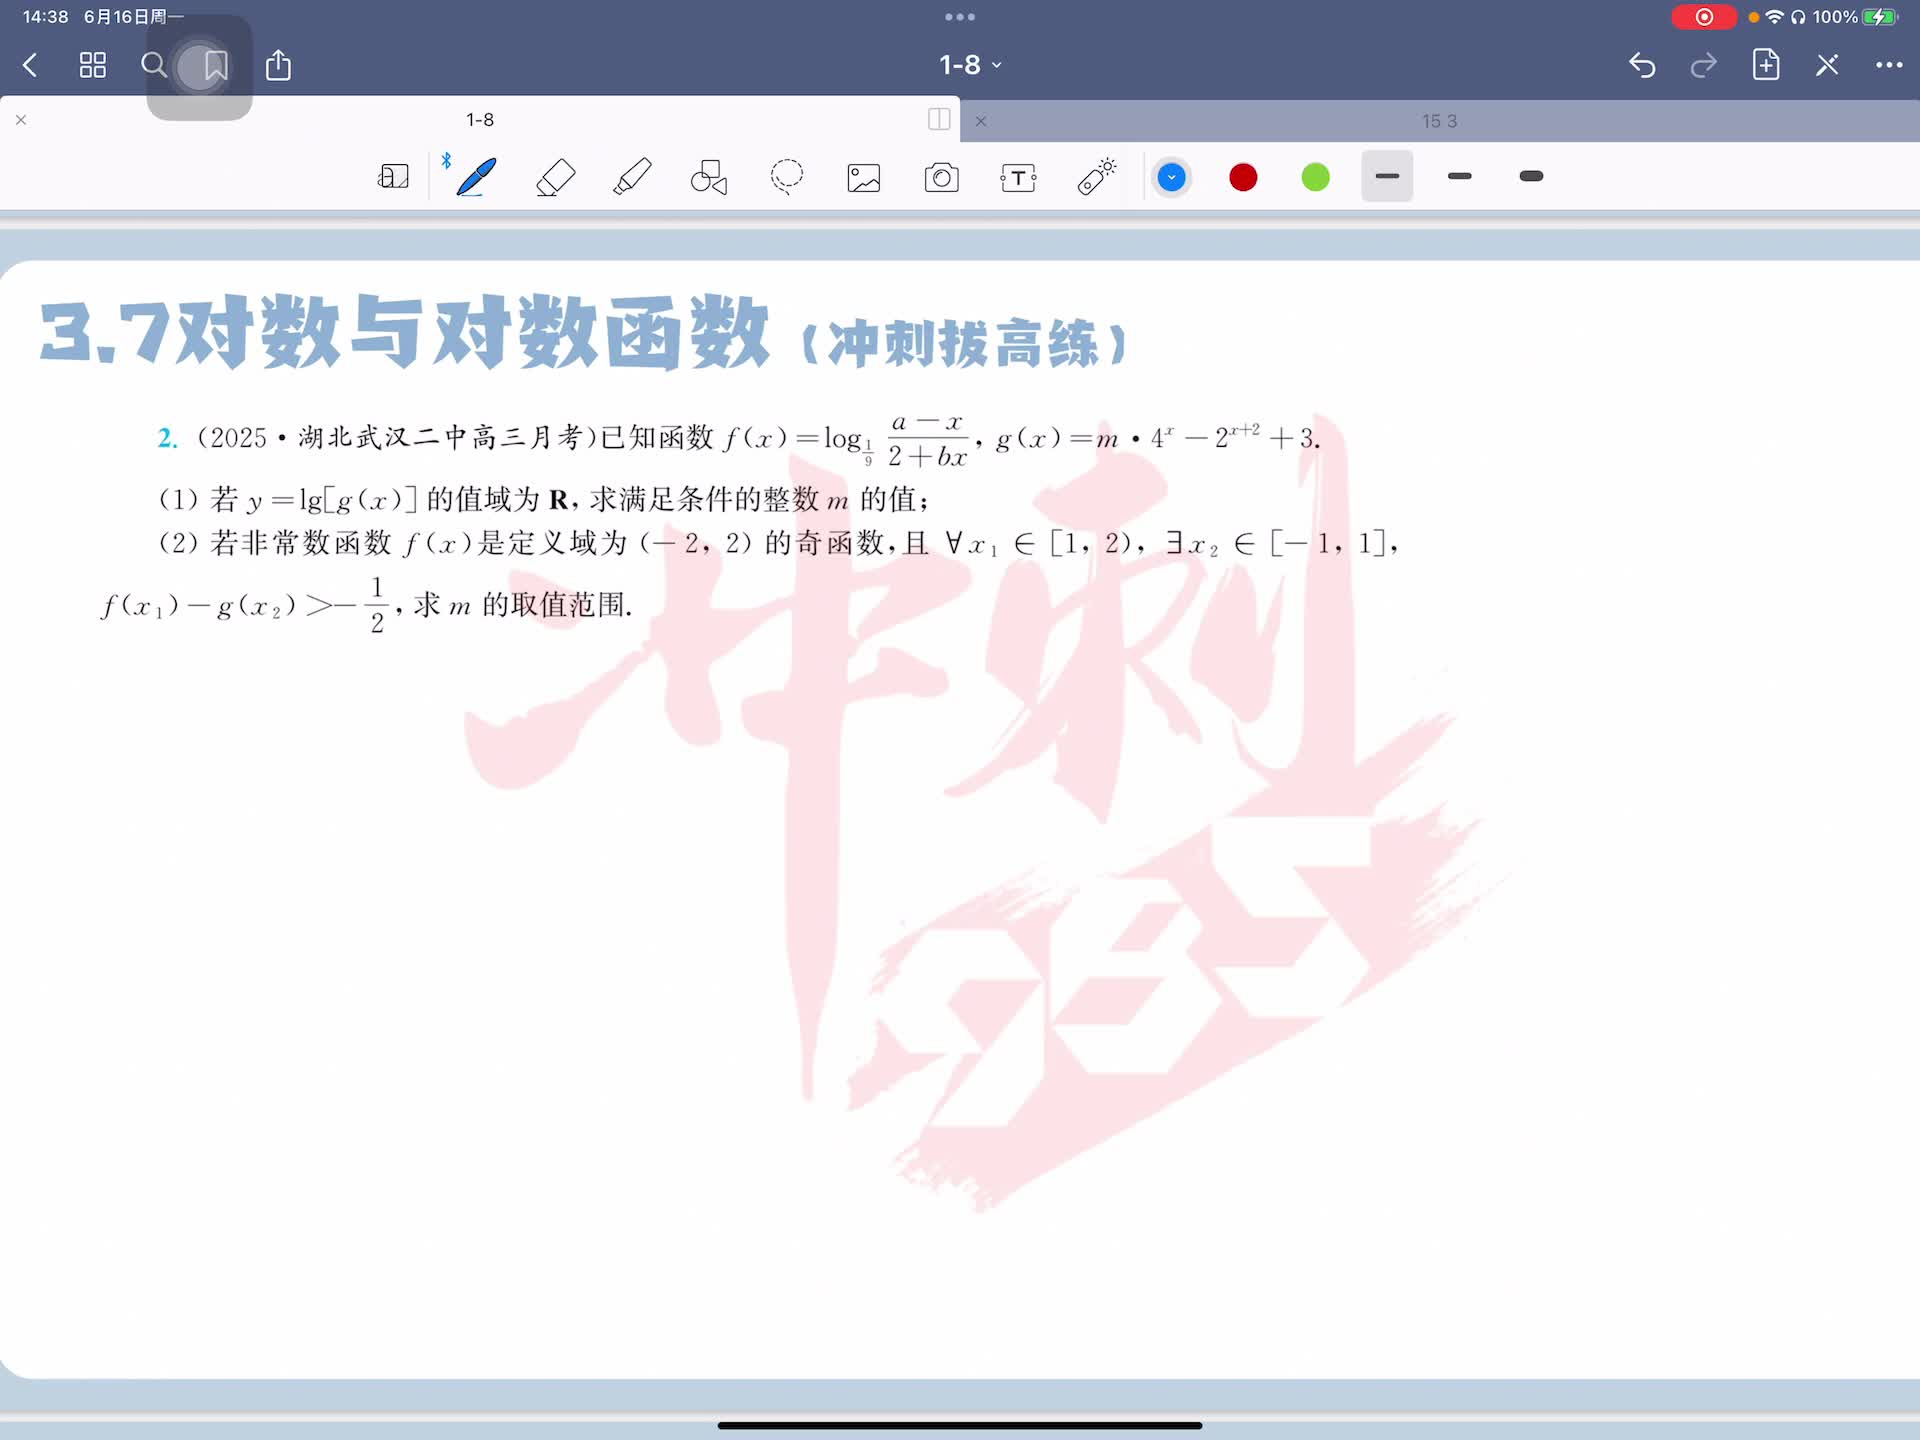Viewport: 1920px width, 1440px height.
Task: Undo the last stroke
Action: (1642, 65)
